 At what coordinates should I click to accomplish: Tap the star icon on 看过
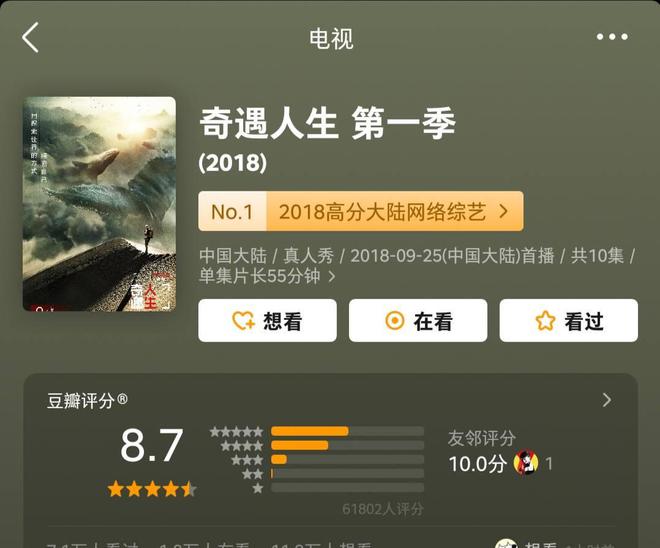coord(545,321)
